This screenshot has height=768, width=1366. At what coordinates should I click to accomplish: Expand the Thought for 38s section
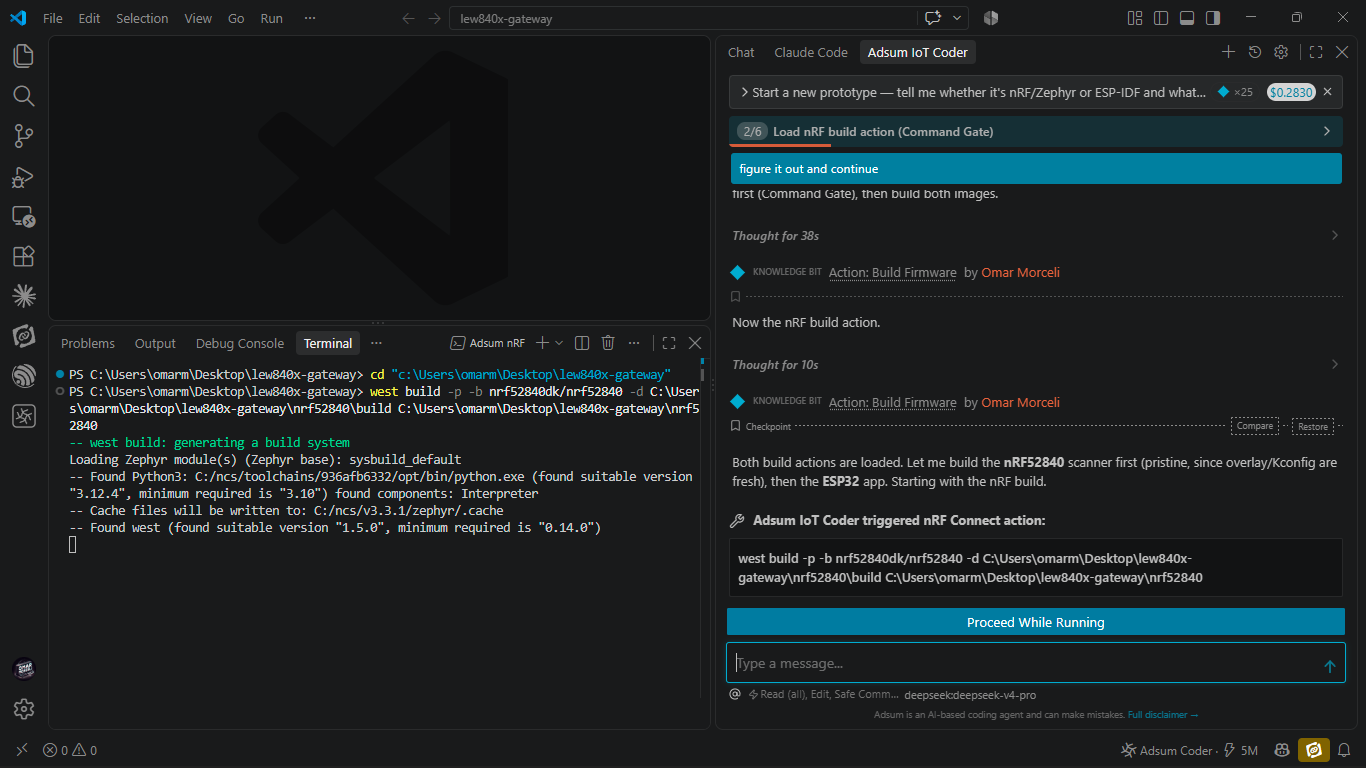click(x=1036, y=236)
